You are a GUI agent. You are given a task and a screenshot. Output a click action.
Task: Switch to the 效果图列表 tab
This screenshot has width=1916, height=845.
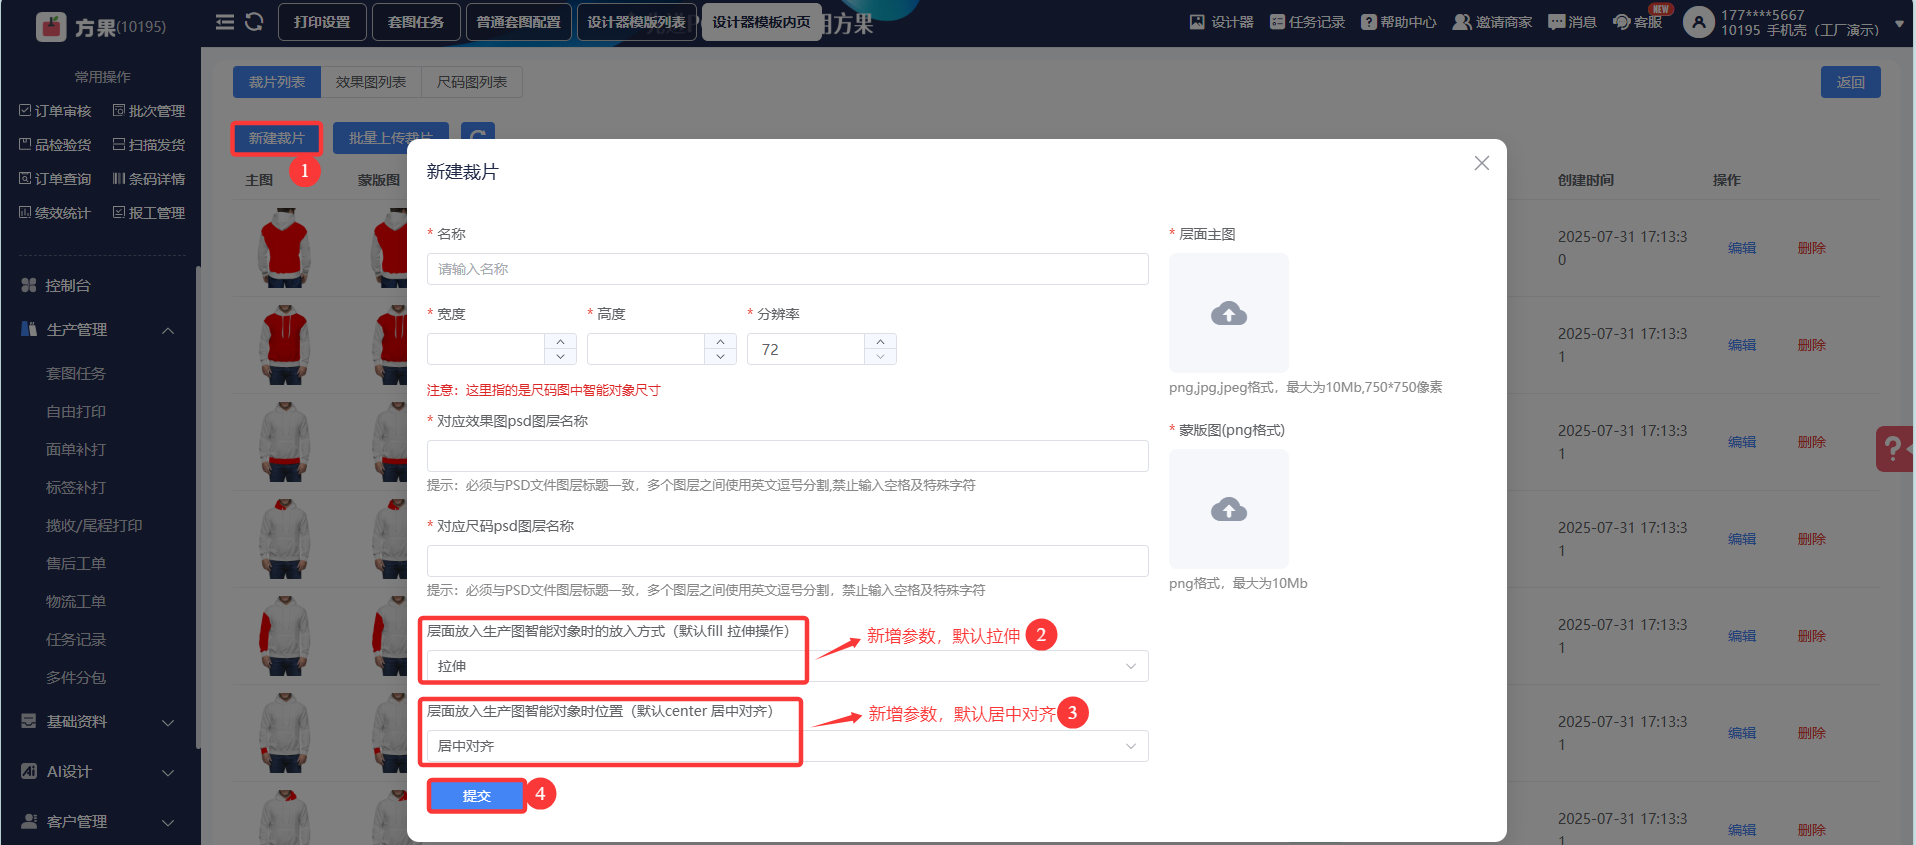click(371, 82)
